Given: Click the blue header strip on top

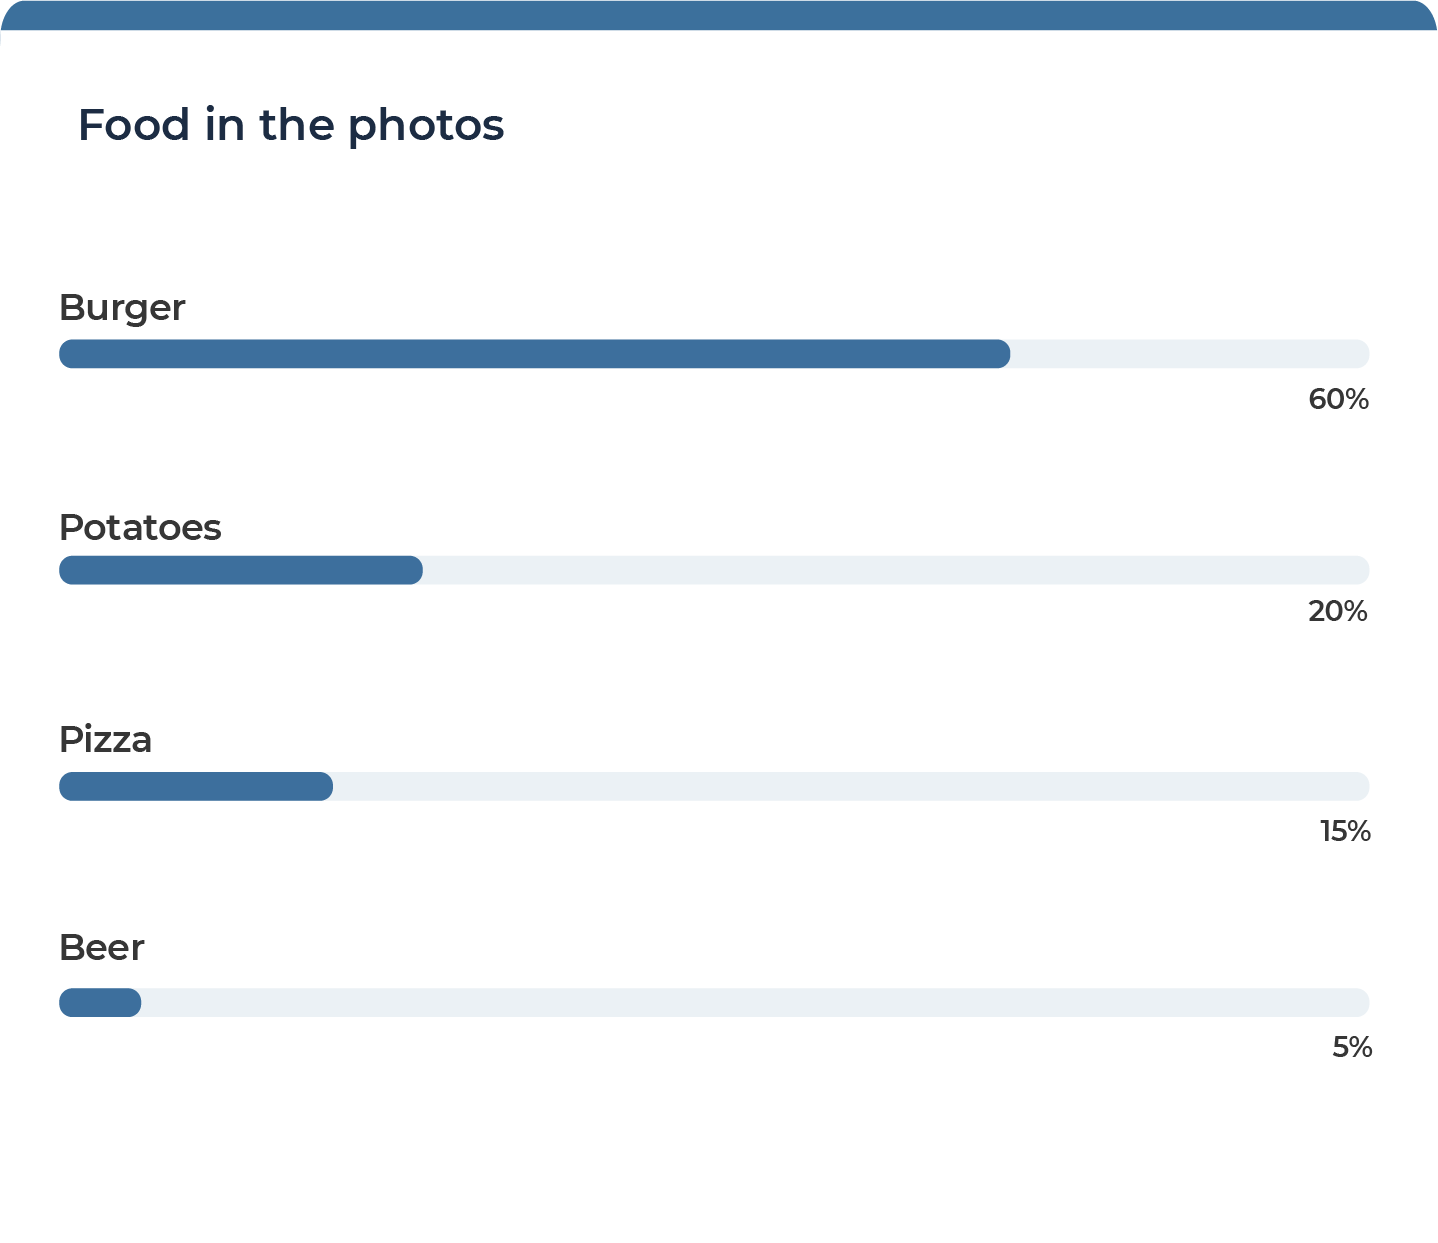Looking at the screenshot, I should (x=719, y=15).
